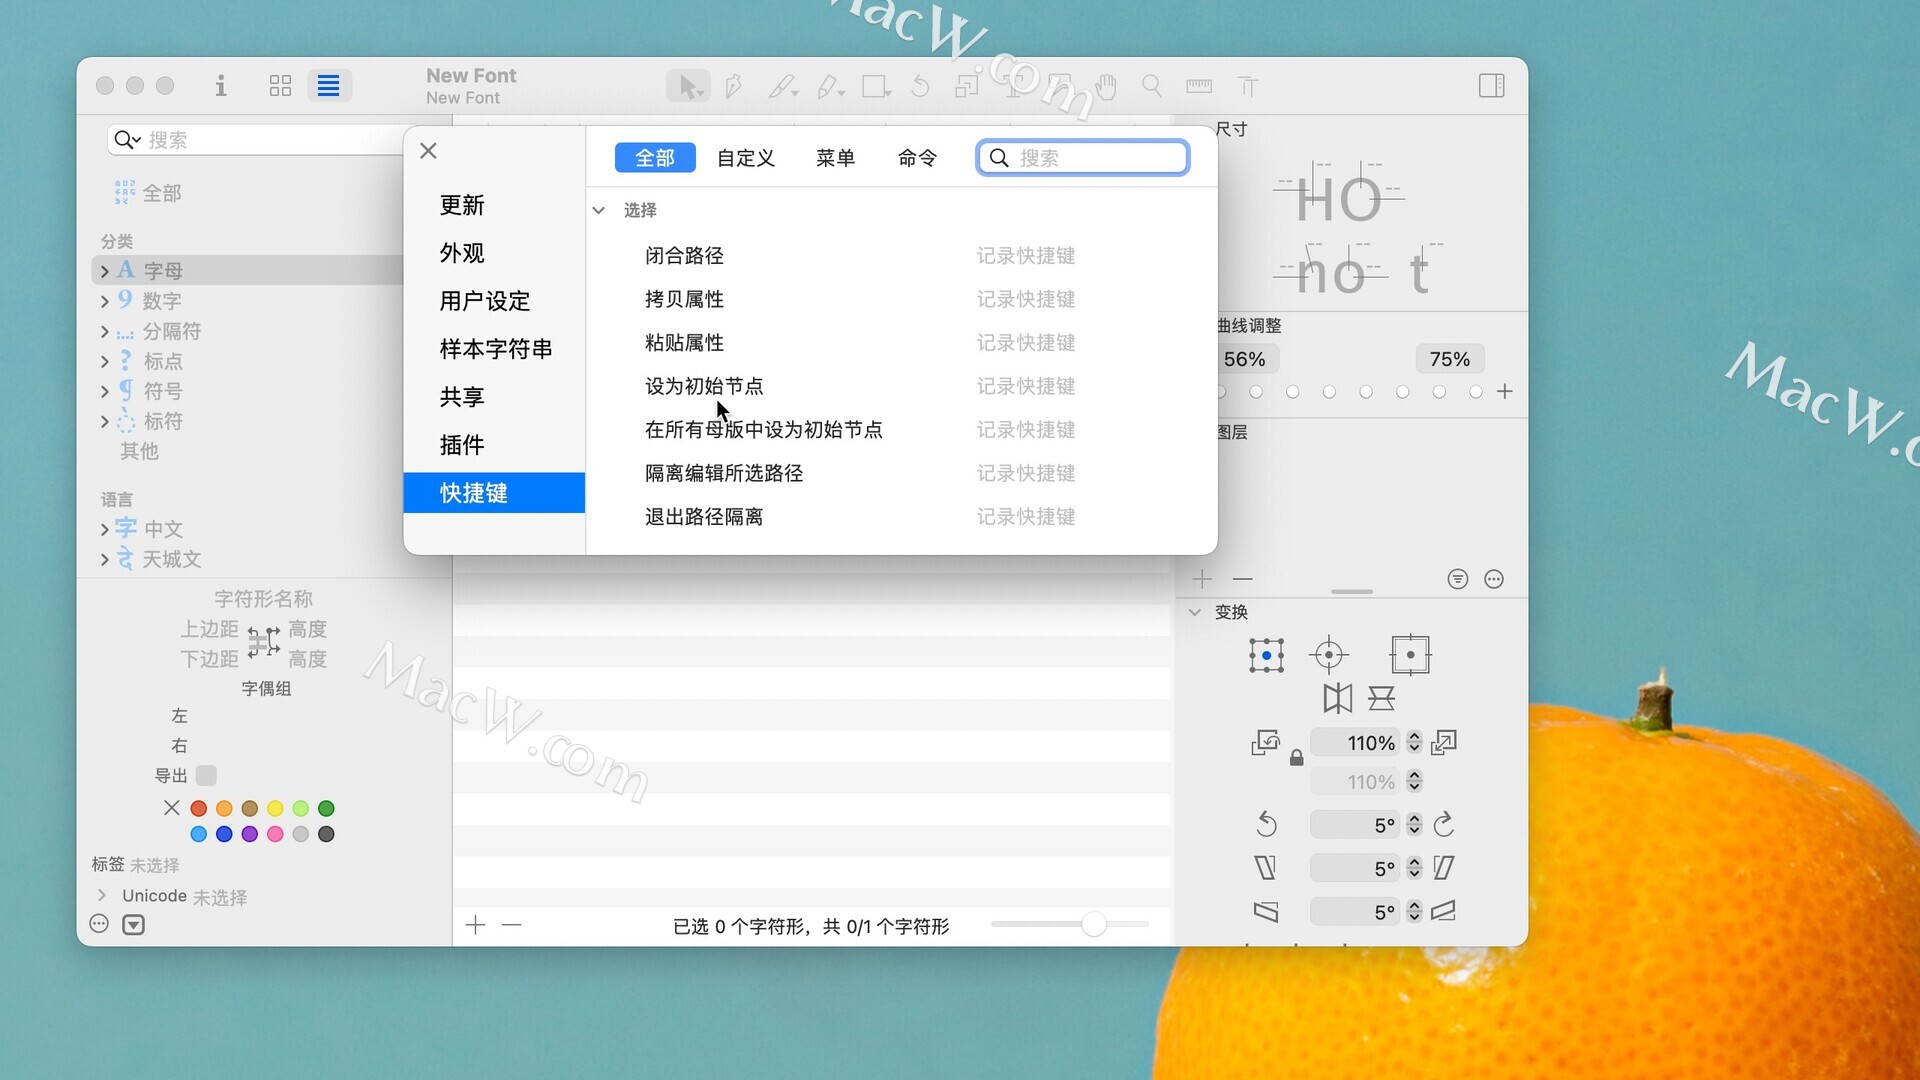The width and height of the screenshot is (1920, 1080).
Task: Expand the 中文 language group
Action: (105, 529)
